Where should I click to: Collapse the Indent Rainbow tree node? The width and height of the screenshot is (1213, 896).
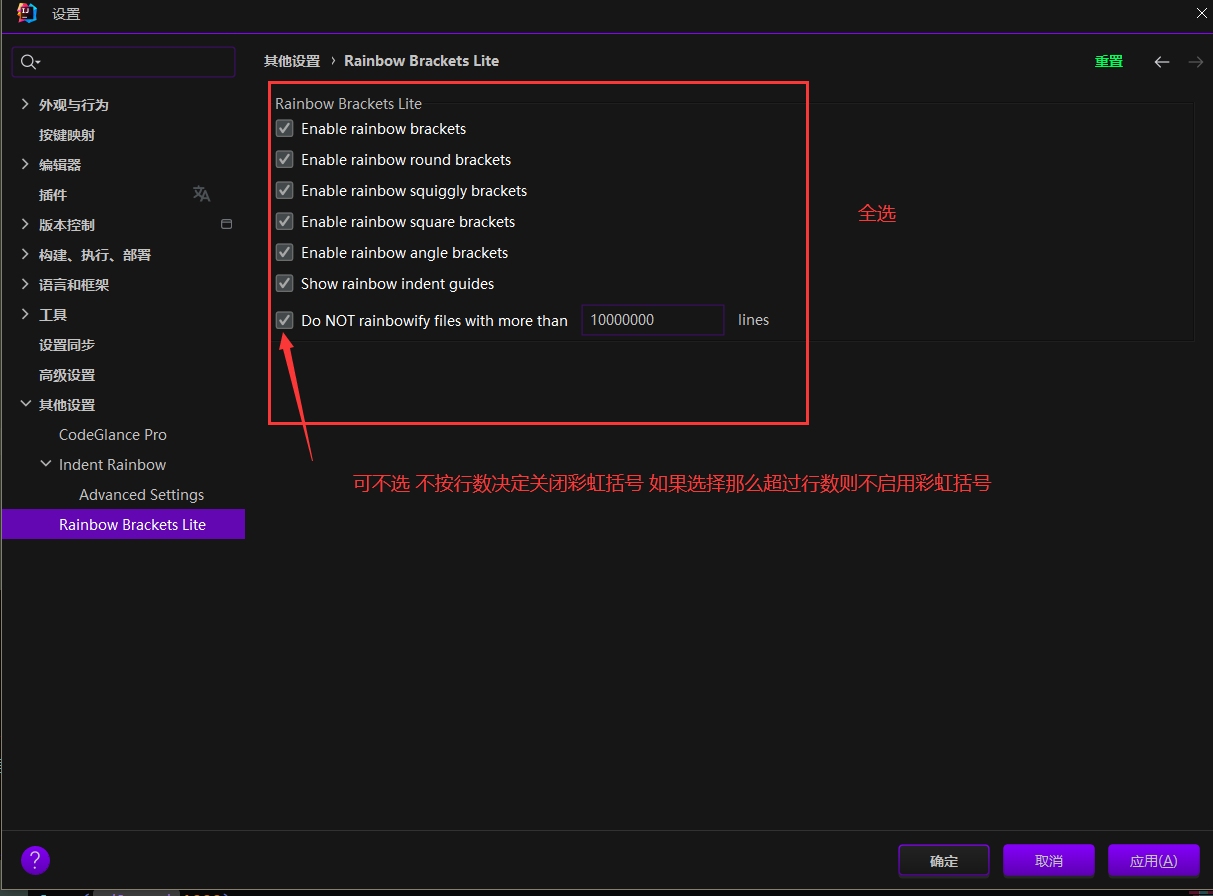click(45, 464)
